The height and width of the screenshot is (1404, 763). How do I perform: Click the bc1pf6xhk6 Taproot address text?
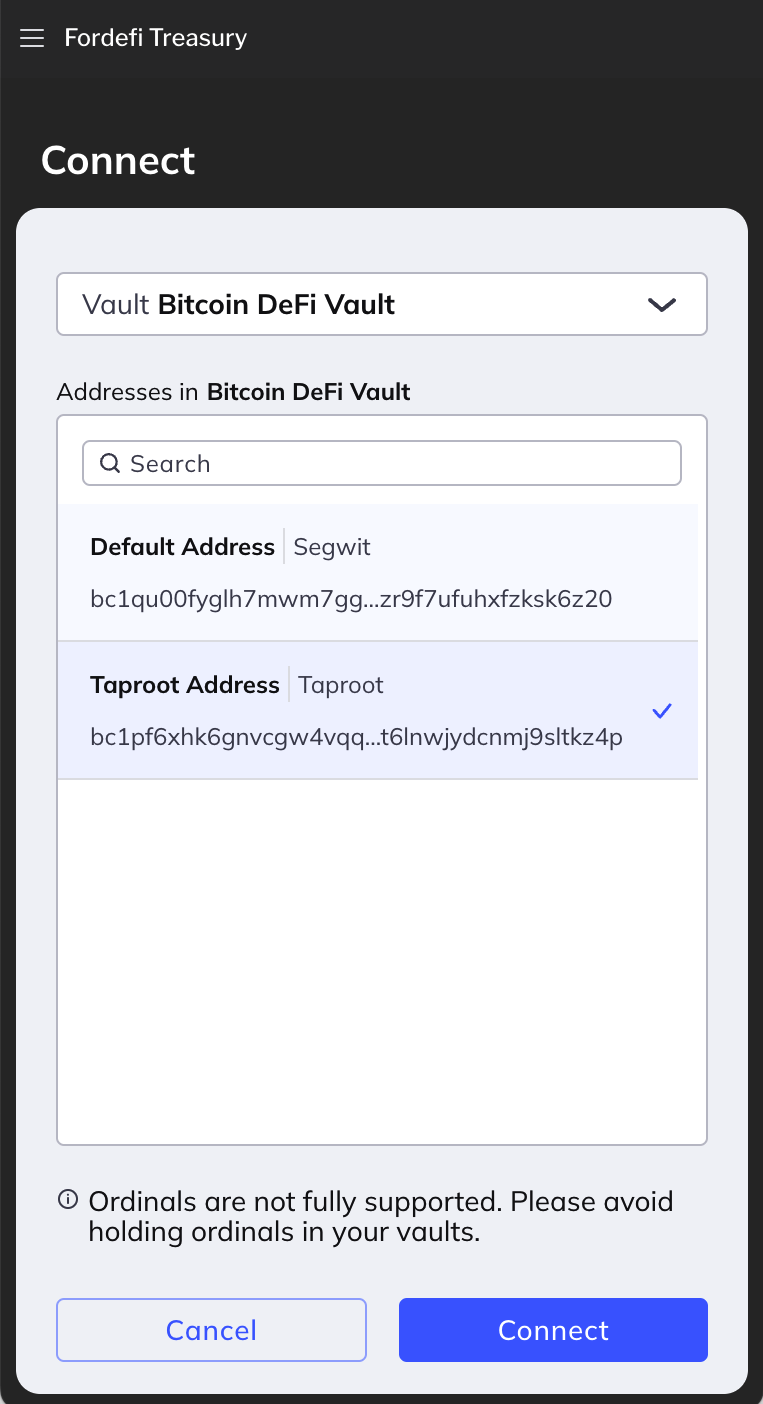[x=356, y=737]
